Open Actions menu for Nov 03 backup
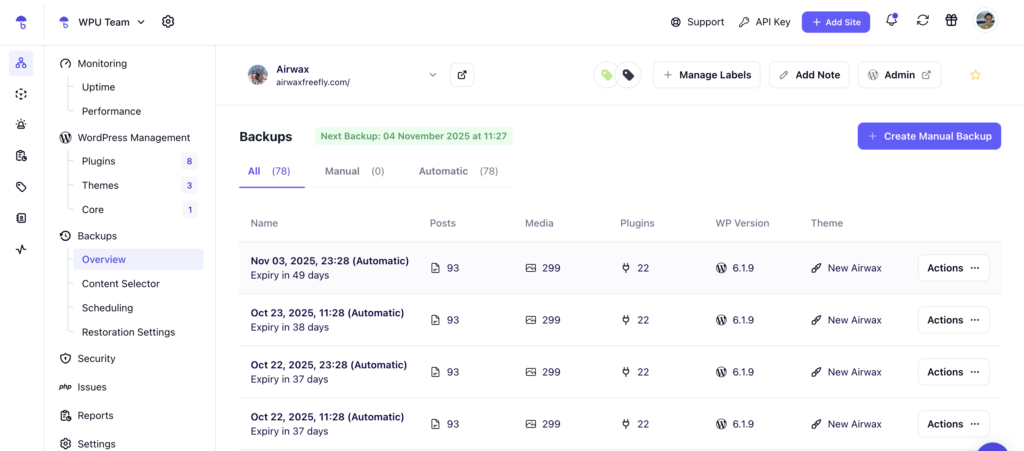Viewport: 1024px width, 451px height. pyautogui.click(x=953, y=268)
